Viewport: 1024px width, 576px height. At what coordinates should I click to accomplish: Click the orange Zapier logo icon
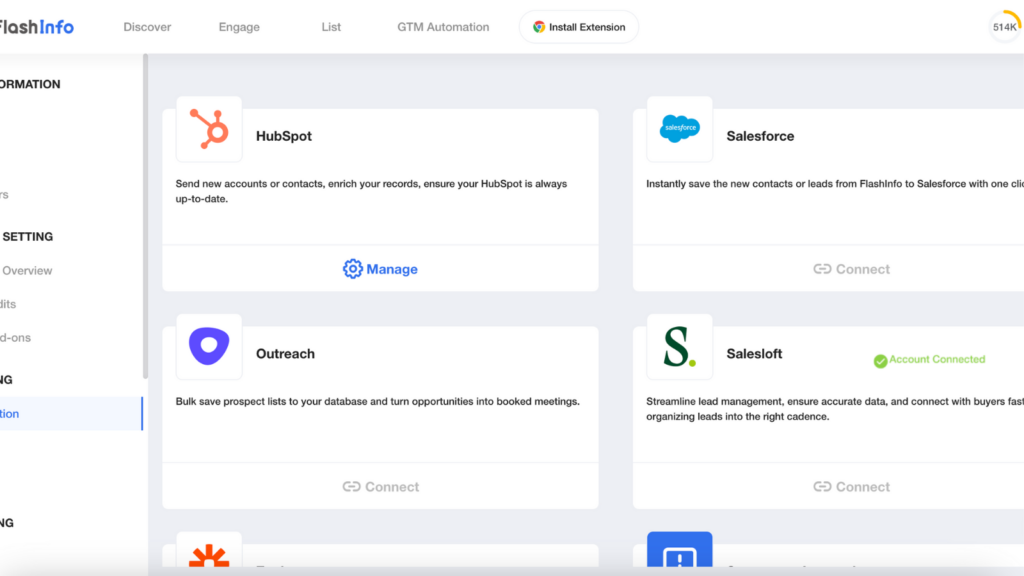tap(209, 554)
